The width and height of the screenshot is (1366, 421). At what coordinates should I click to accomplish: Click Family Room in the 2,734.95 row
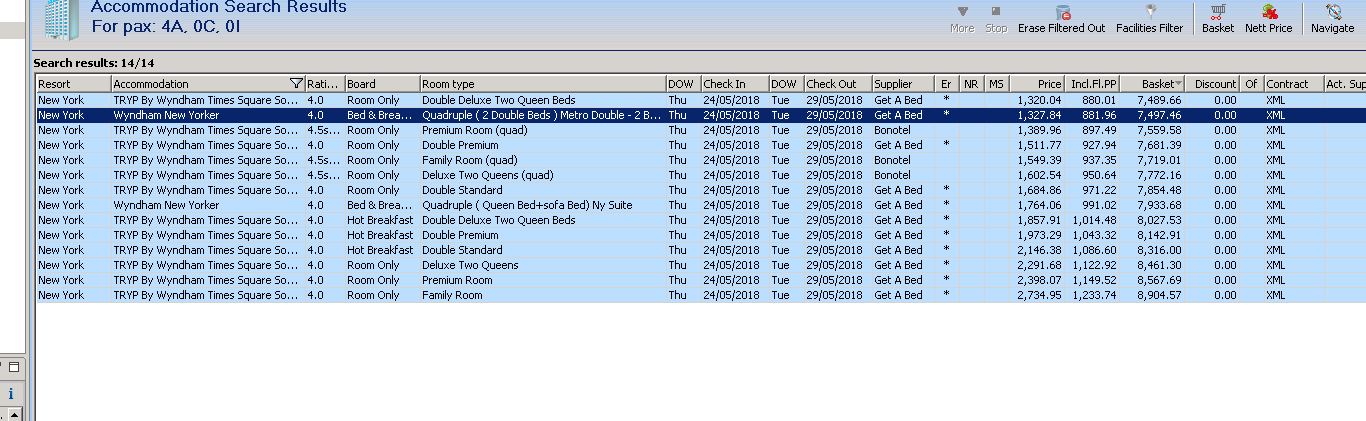pyautogui.click(x=452, y=295)
